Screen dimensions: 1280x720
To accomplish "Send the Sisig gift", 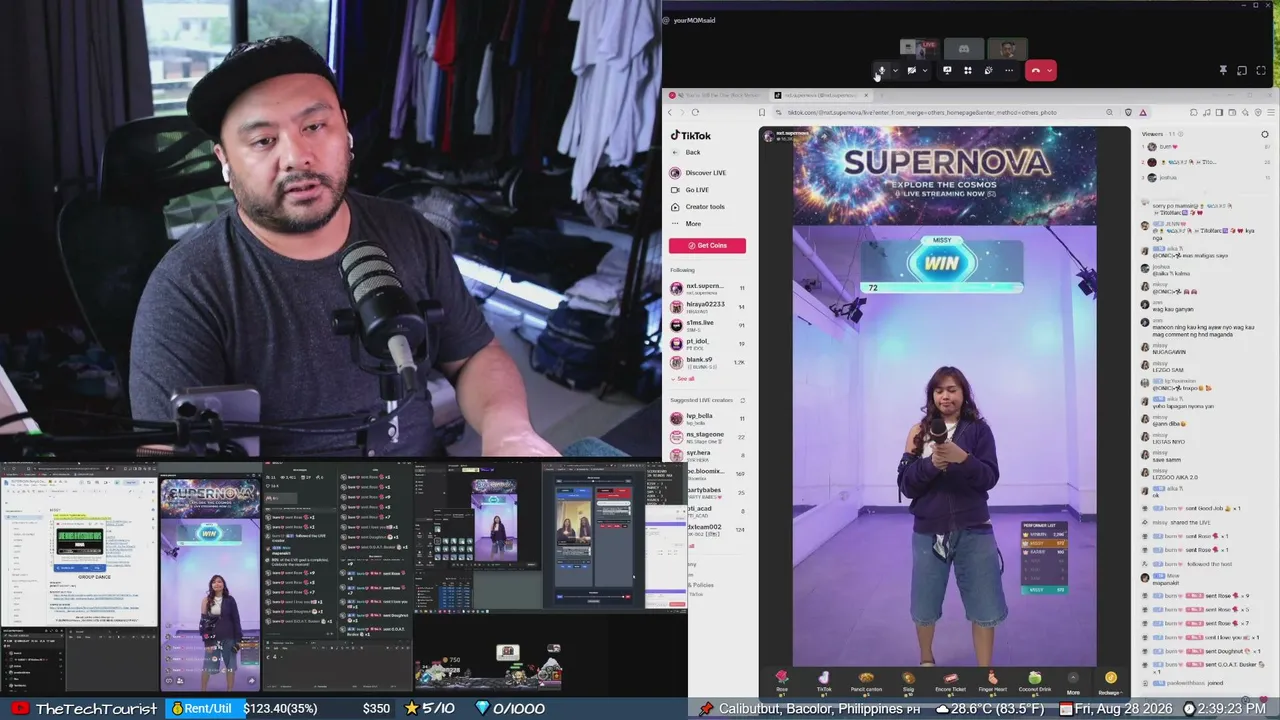I will [908, 682].
